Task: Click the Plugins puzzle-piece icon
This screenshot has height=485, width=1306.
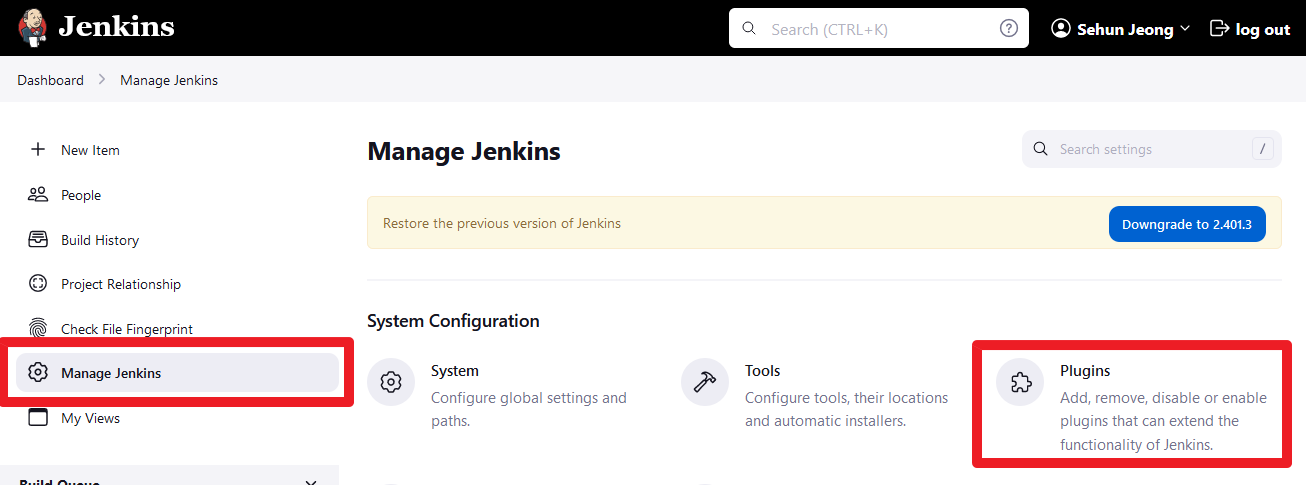Action: (x=1020, y=382)
